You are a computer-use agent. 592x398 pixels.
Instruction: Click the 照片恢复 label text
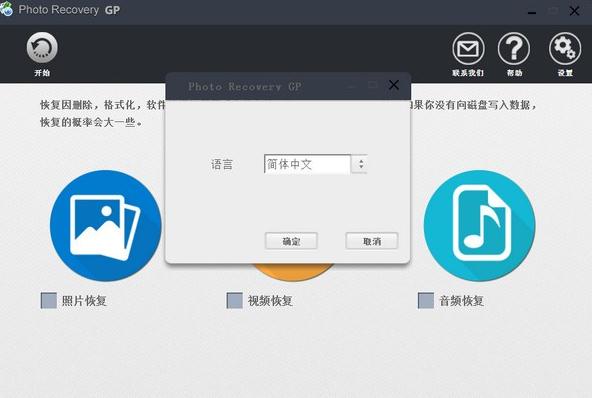(84, 301)
